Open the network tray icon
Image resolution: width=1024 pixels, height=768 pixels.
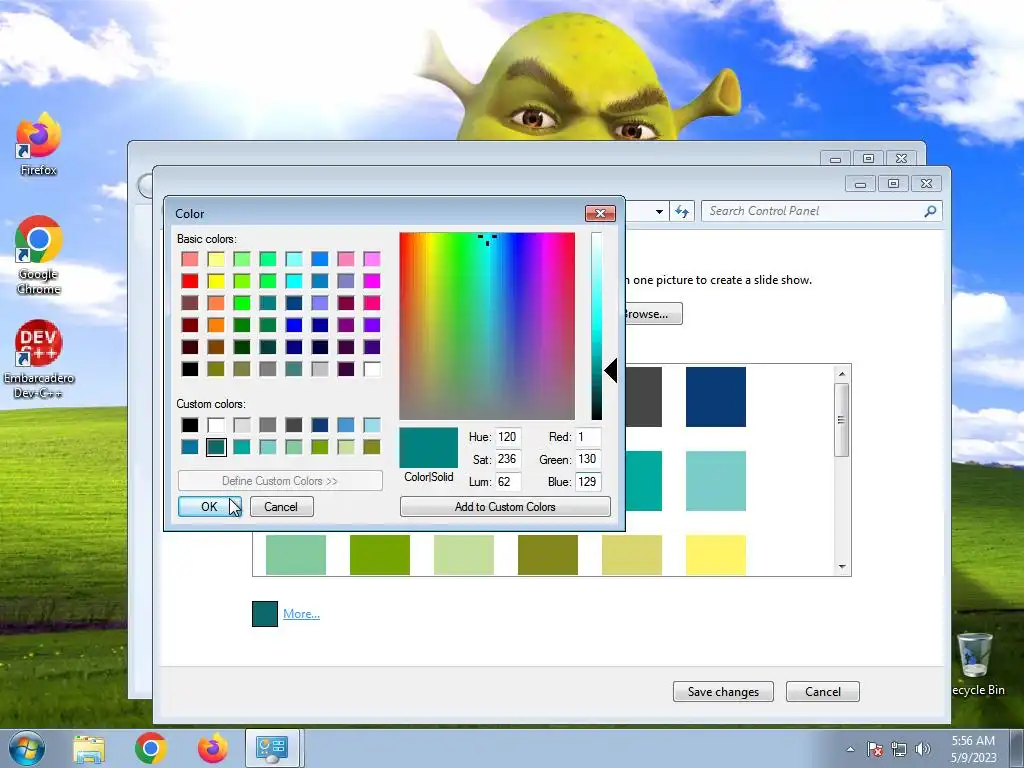coord(899,749)
